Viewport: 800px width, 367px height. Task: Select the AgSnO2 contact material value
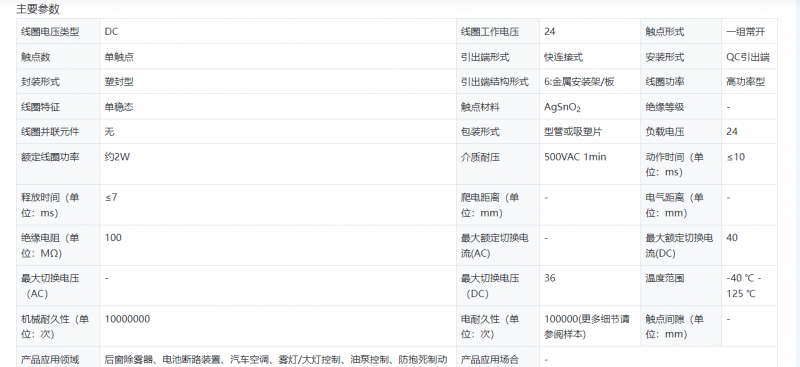(562, 107)
